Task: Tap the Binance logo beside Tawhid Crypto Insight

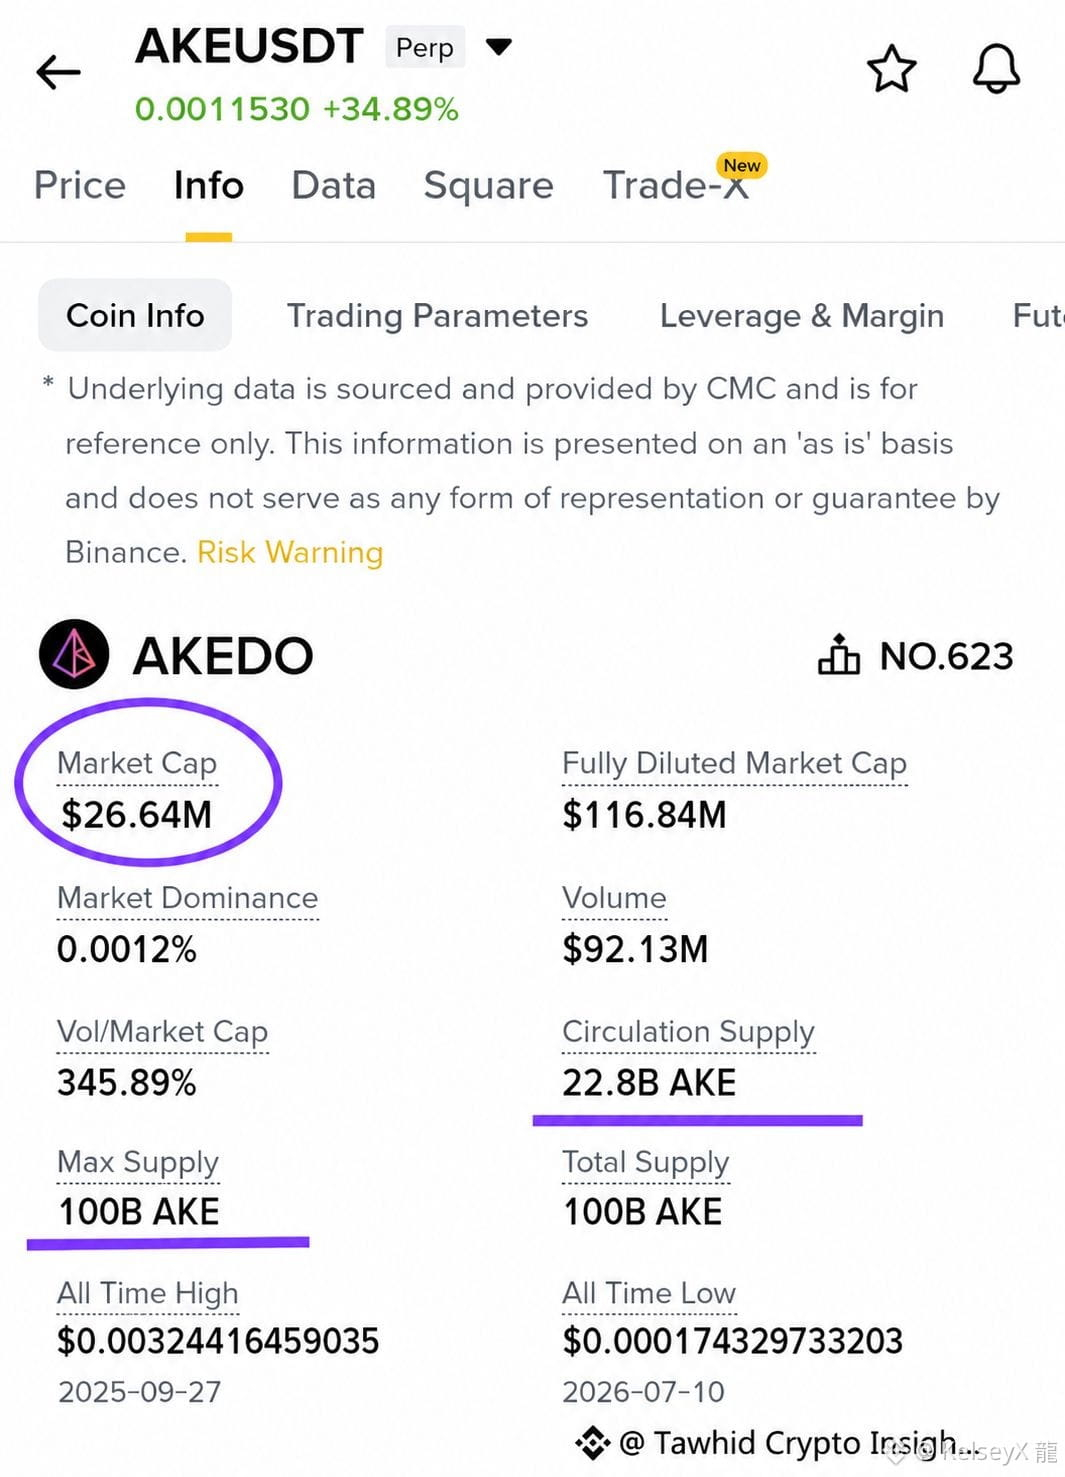Action: point(592,1442)
